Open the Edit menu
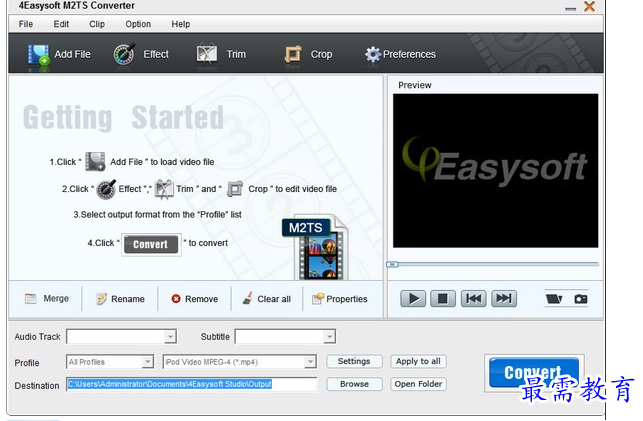Screen dimensions: 643x421 point(61,24)
